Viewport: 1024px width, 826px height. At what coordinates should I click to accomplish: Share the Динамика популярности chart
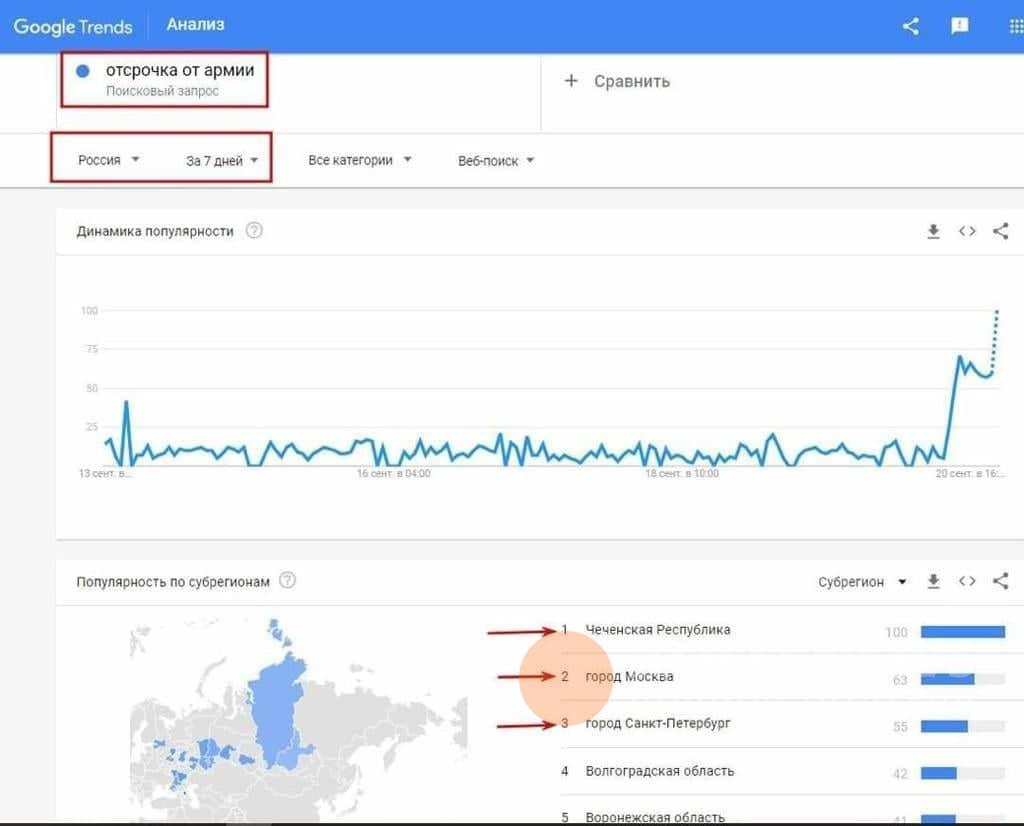click(x=1000, y=231)
